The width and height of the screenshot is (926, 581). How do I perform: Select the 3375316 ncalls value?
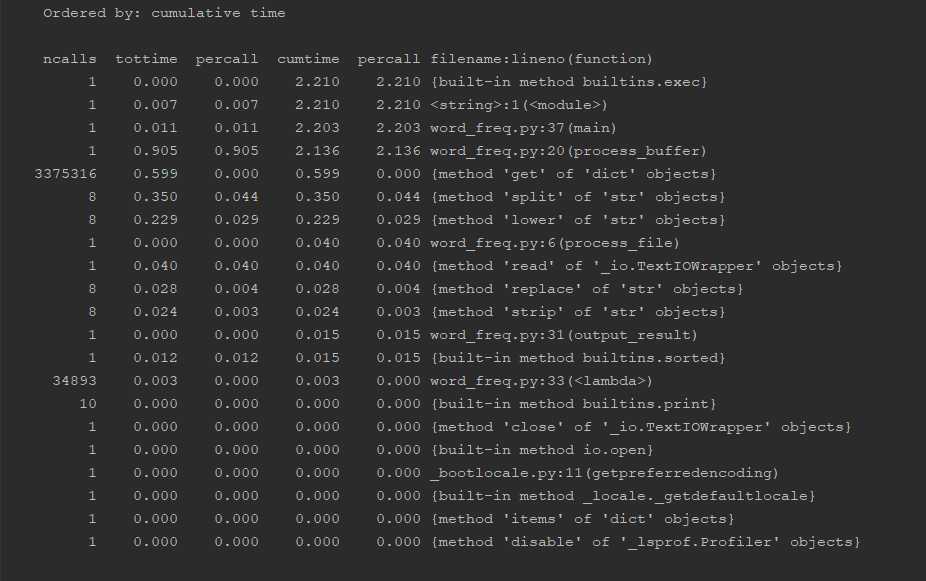tap(66, 174)
